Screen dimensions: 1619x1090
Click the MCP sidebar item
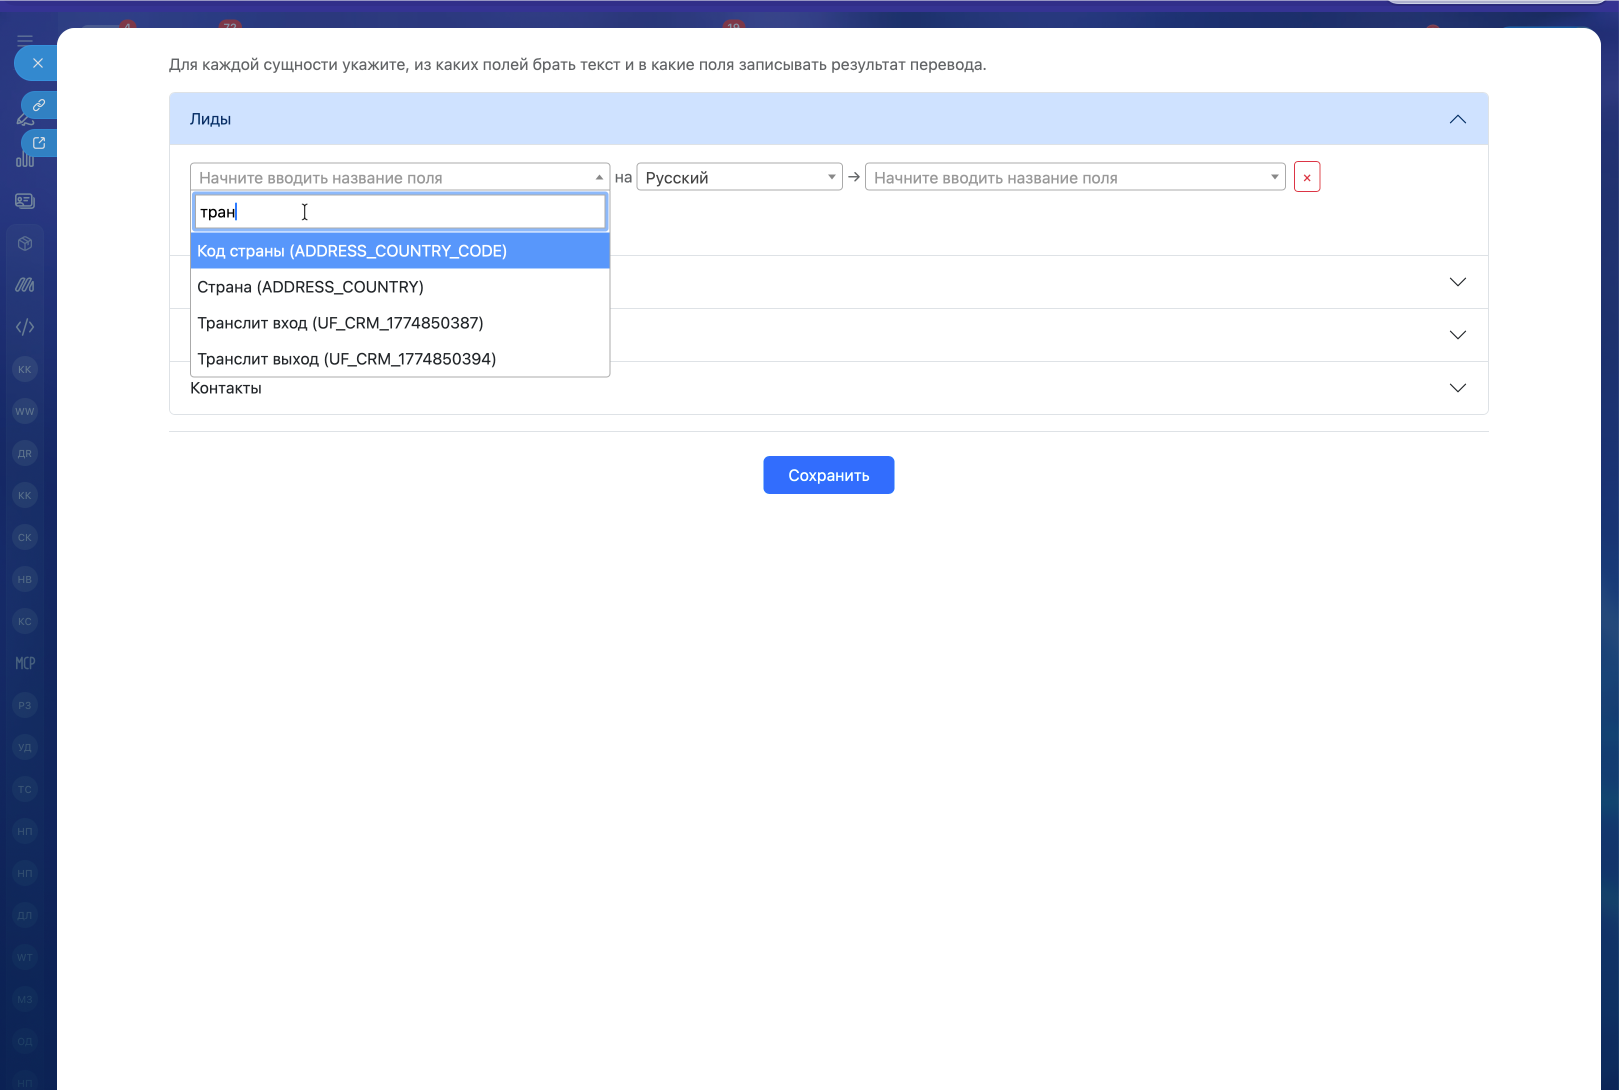coord(25,663)
